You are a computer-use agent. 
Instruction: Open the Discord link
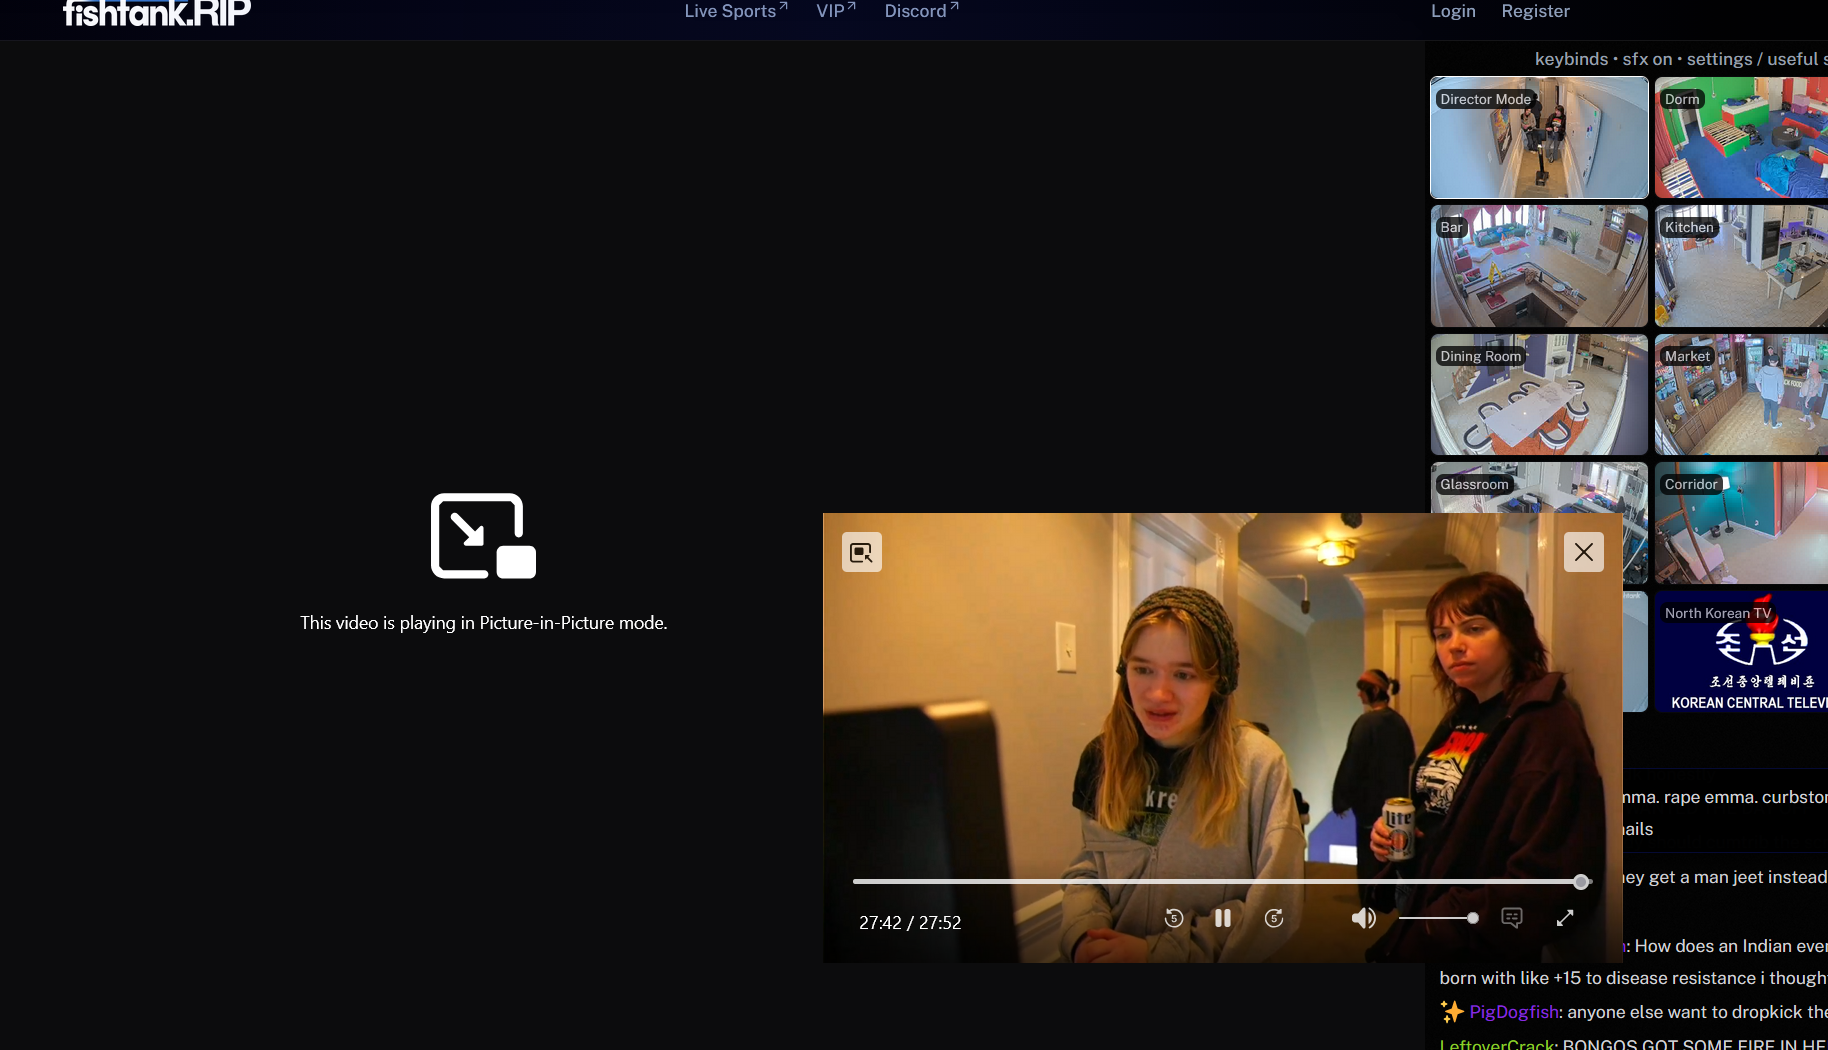tap(922, 11)
